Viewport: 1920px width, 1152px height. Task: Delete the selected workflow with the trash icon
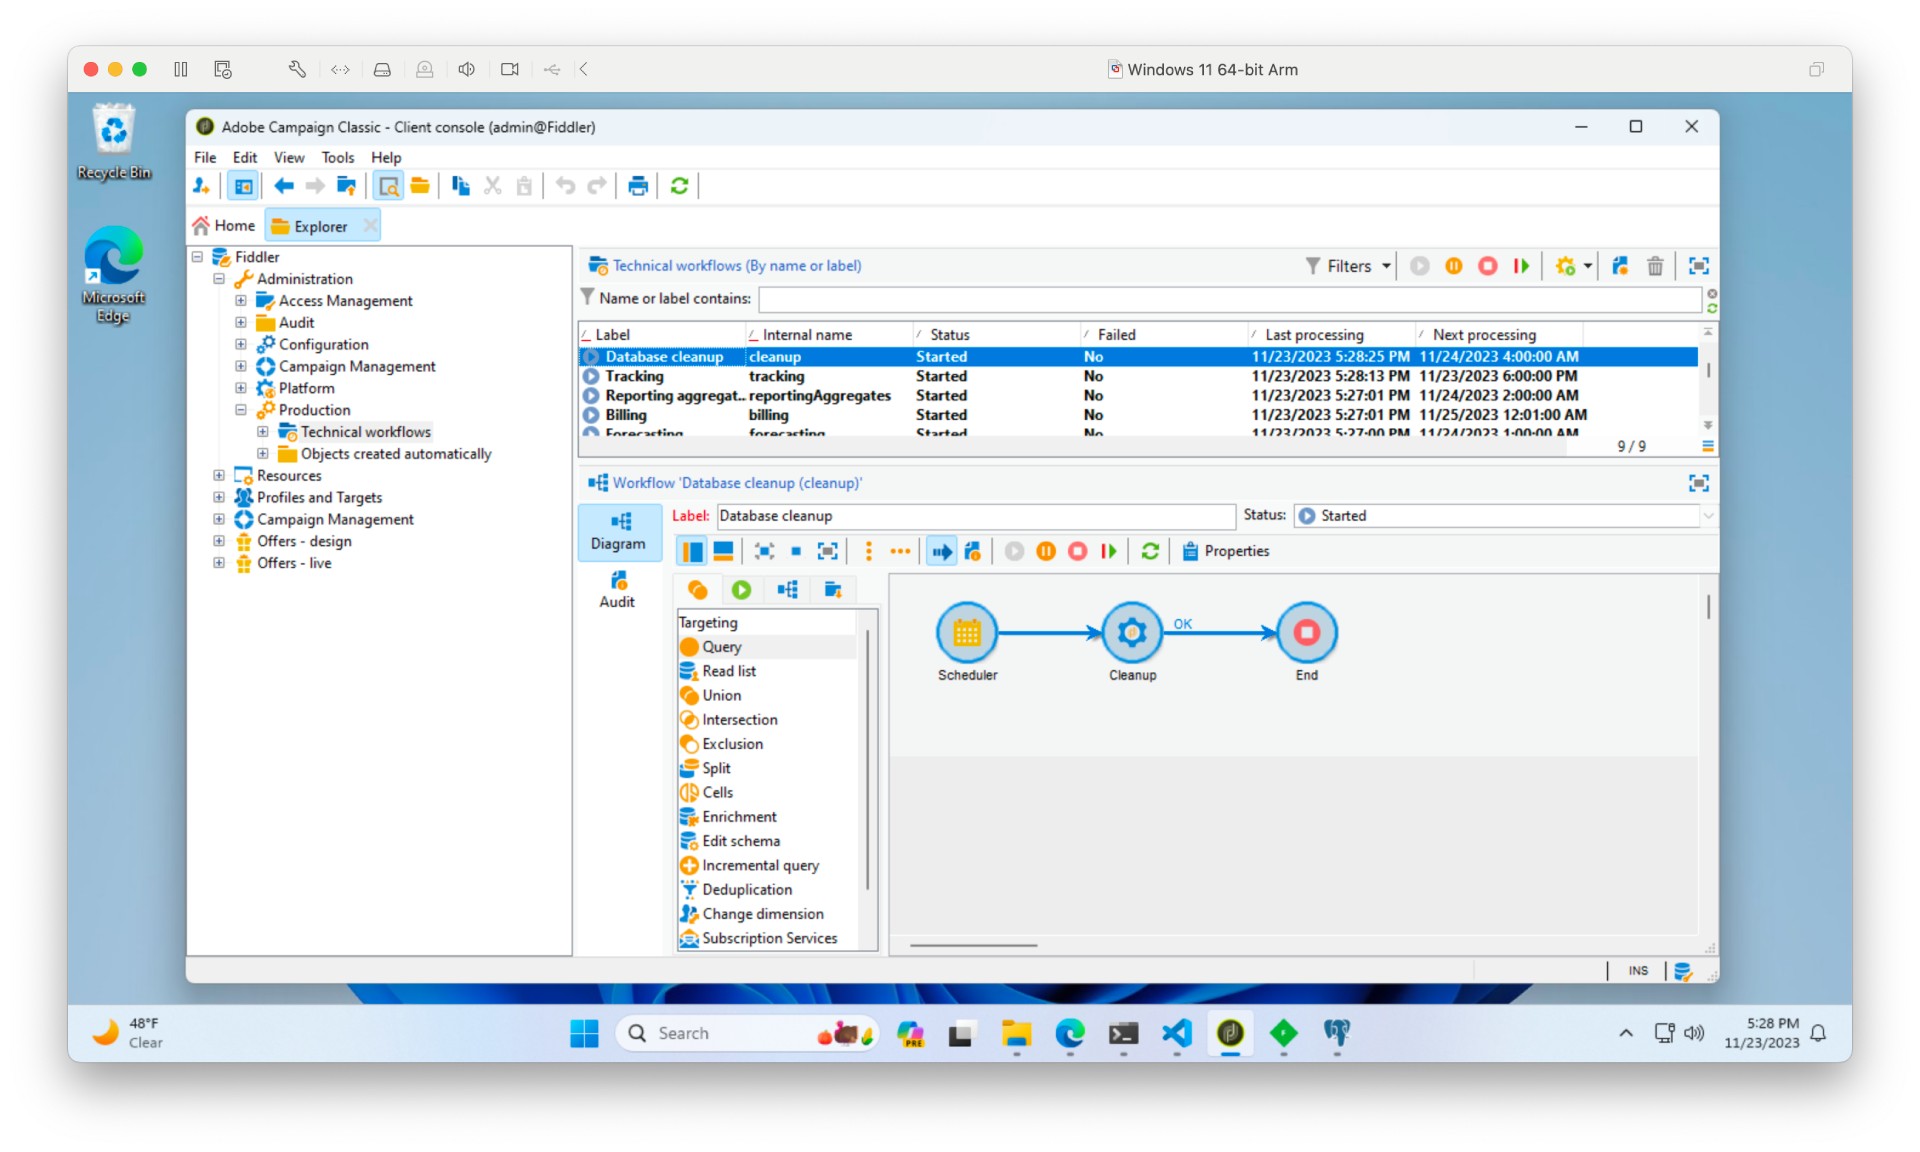point(1655,266)
